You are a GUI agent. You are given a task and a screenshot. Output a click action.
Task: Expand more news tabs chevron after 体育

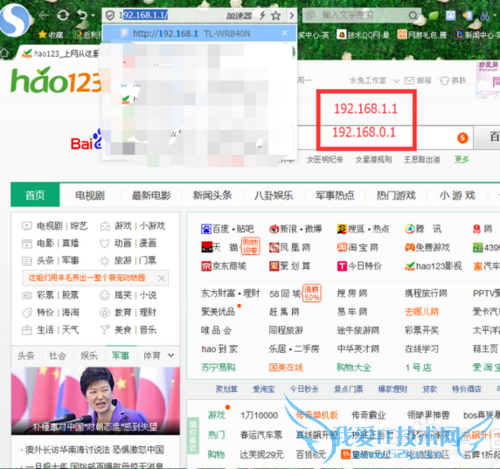[x=171, y=355]
